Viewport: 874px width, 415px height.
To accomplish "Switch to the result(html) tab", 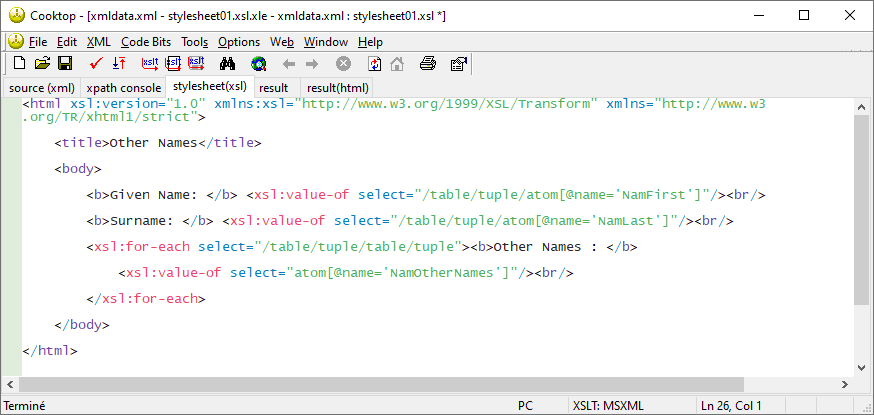I will [338, 88].
